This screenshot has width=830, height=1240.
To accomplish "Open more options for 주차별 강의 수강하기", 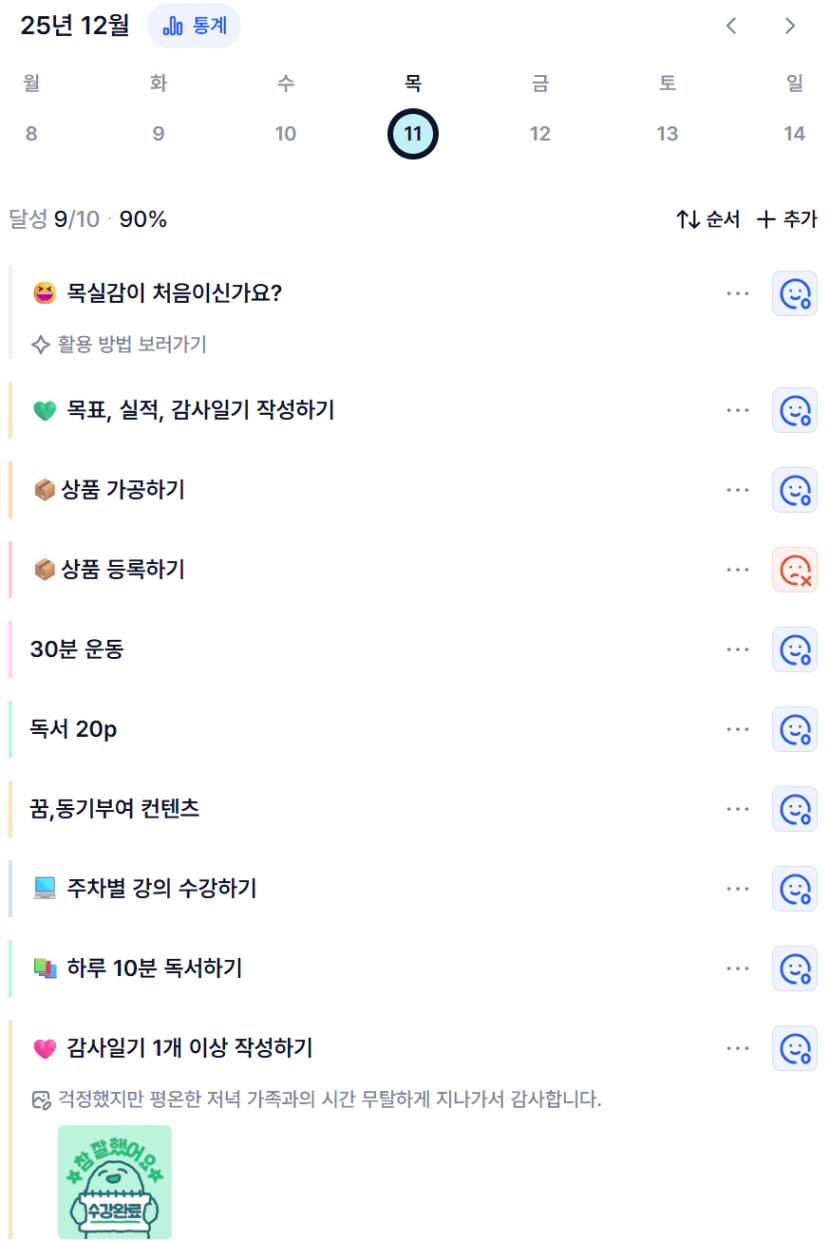I will point(738,888).
